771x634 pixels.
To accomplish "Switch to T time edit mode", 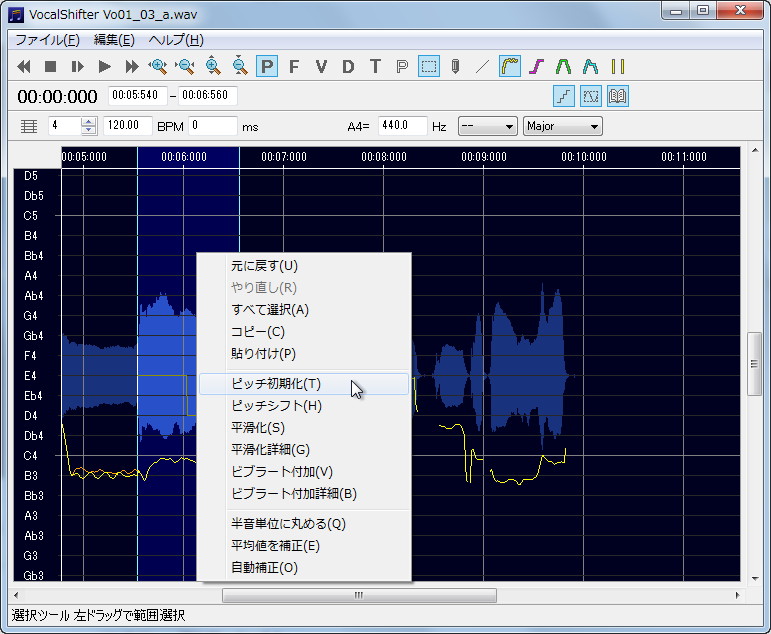I will point(375,66).
